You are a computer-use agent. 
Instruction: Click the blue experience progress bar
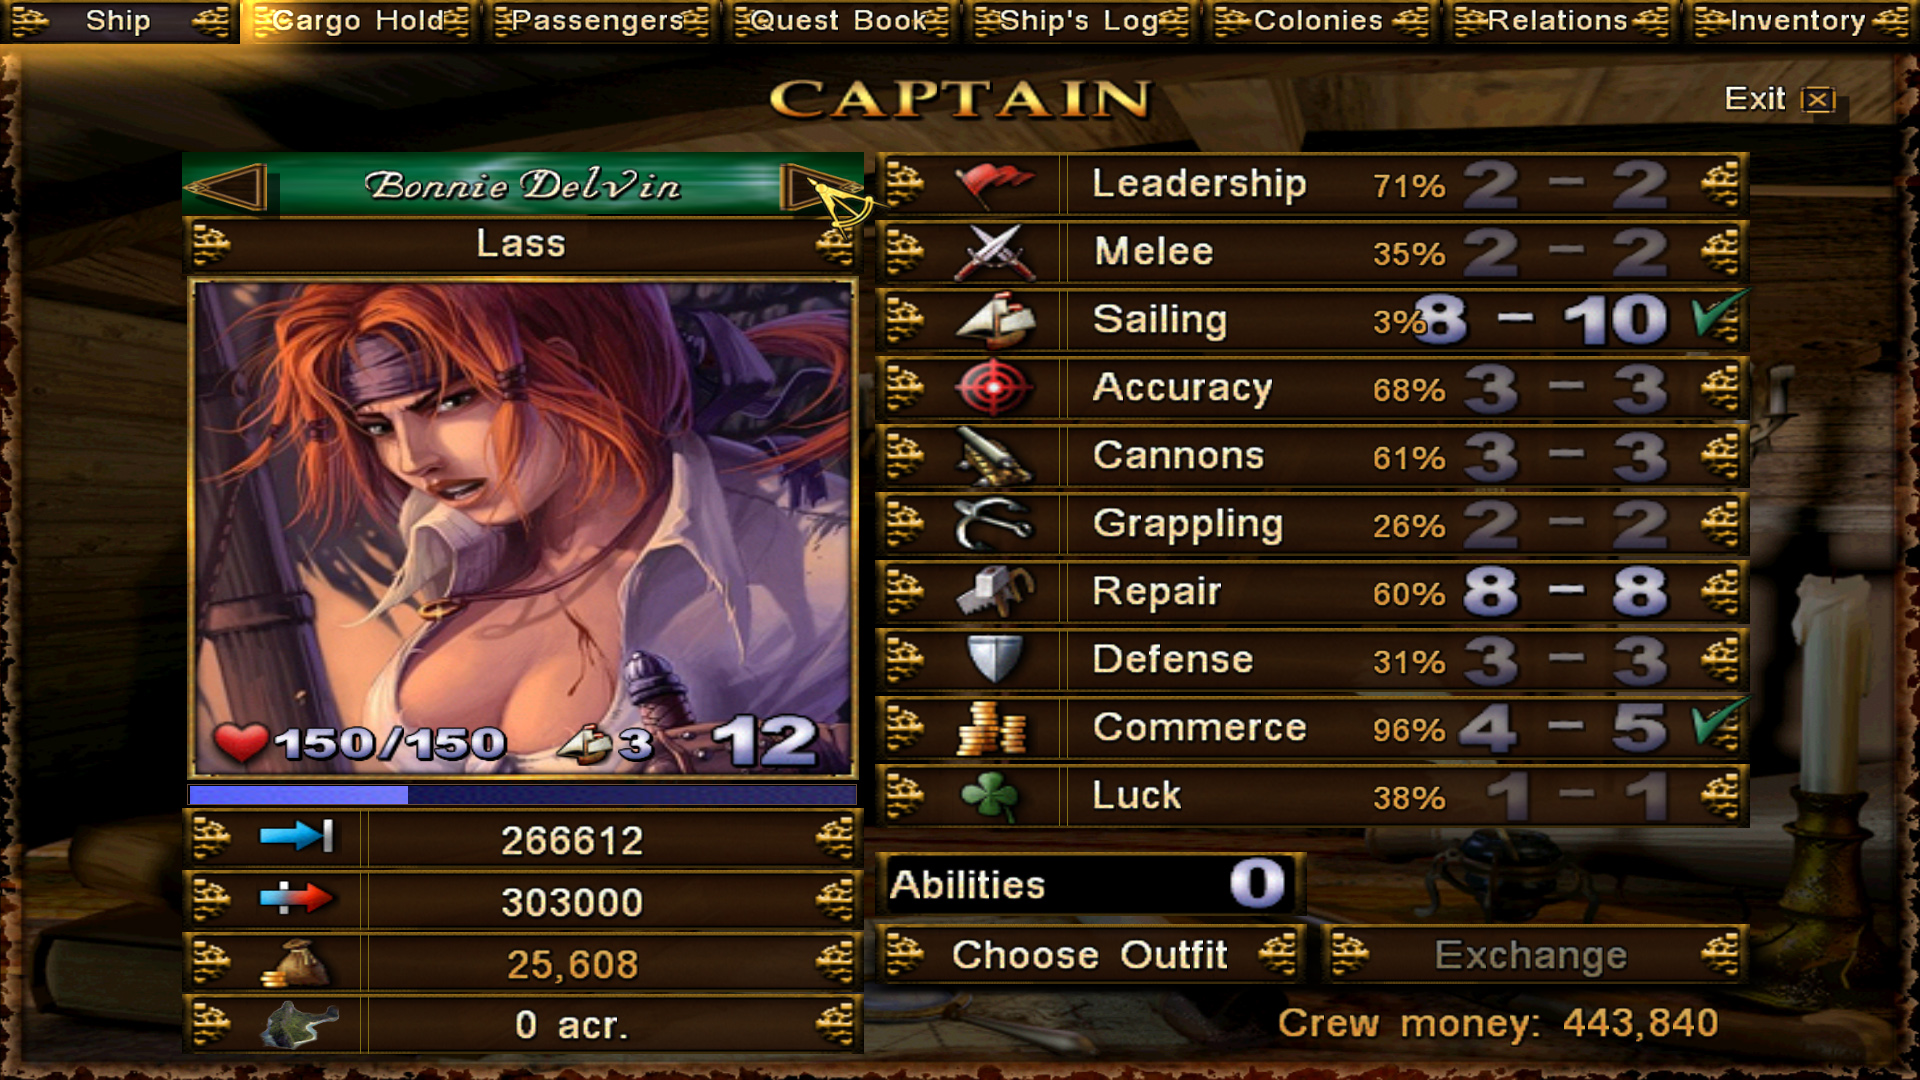[x=522, y=795]
